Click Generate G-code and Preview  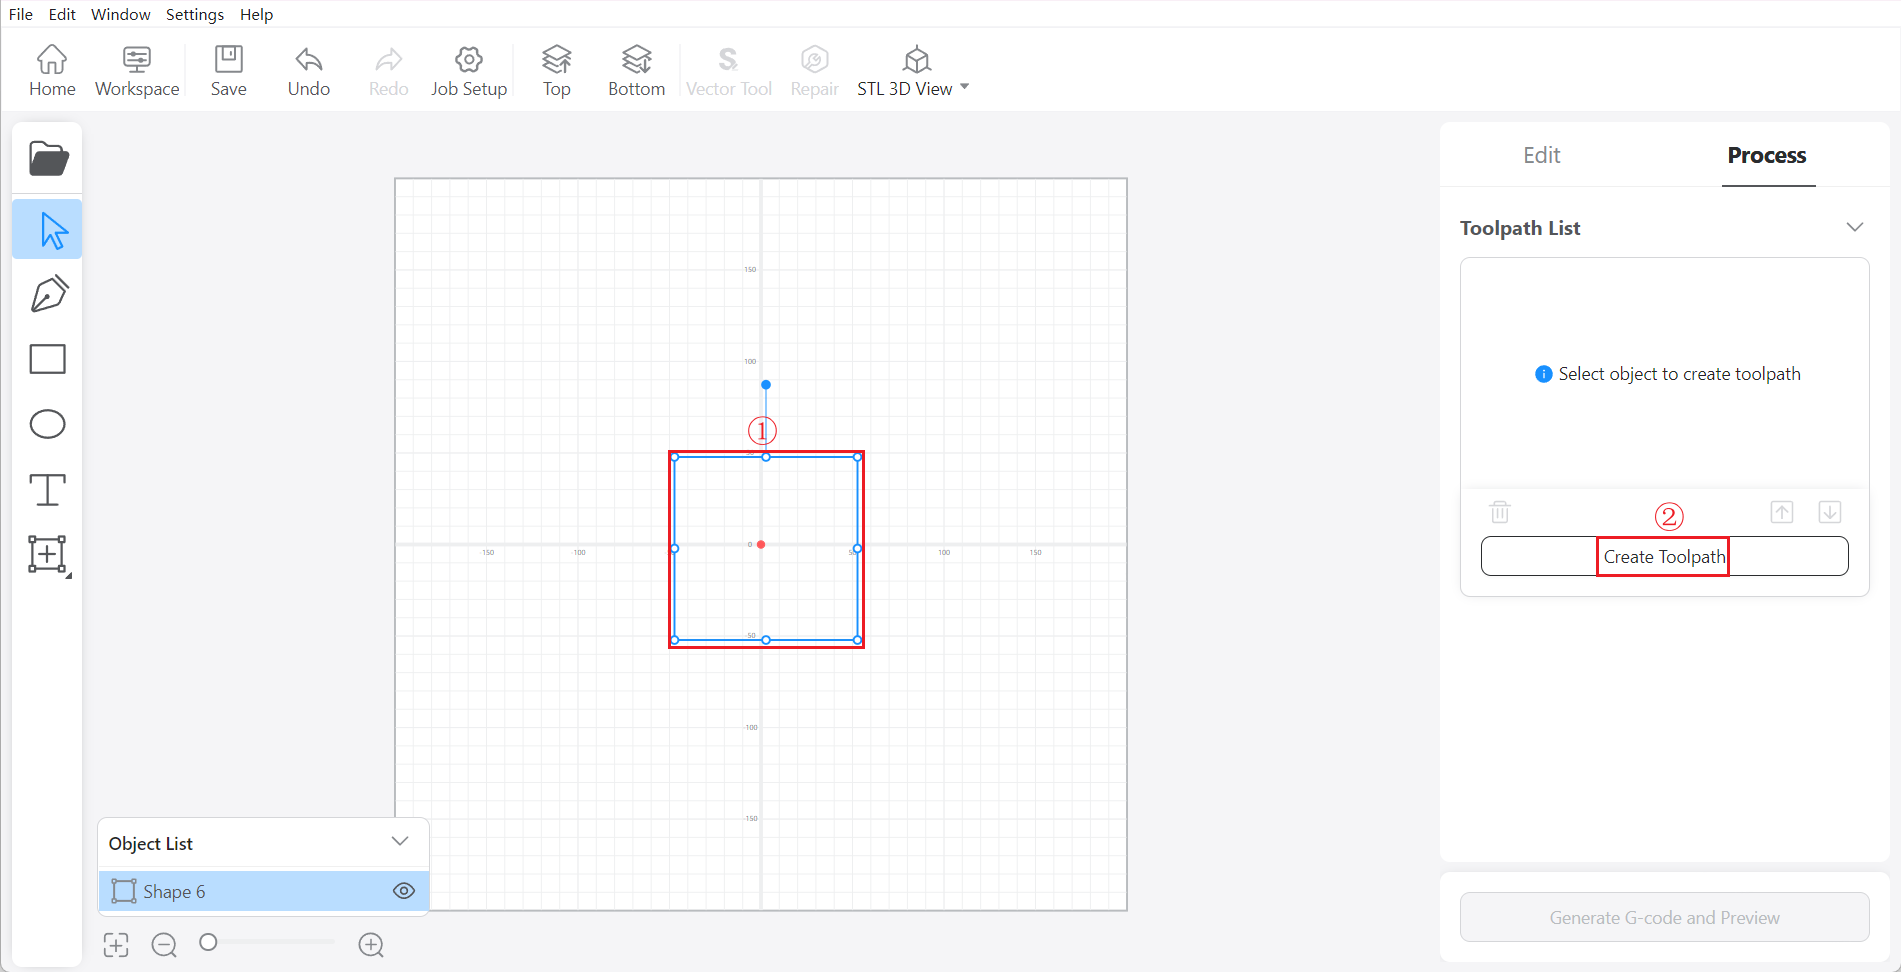[x=1665, y=917]
